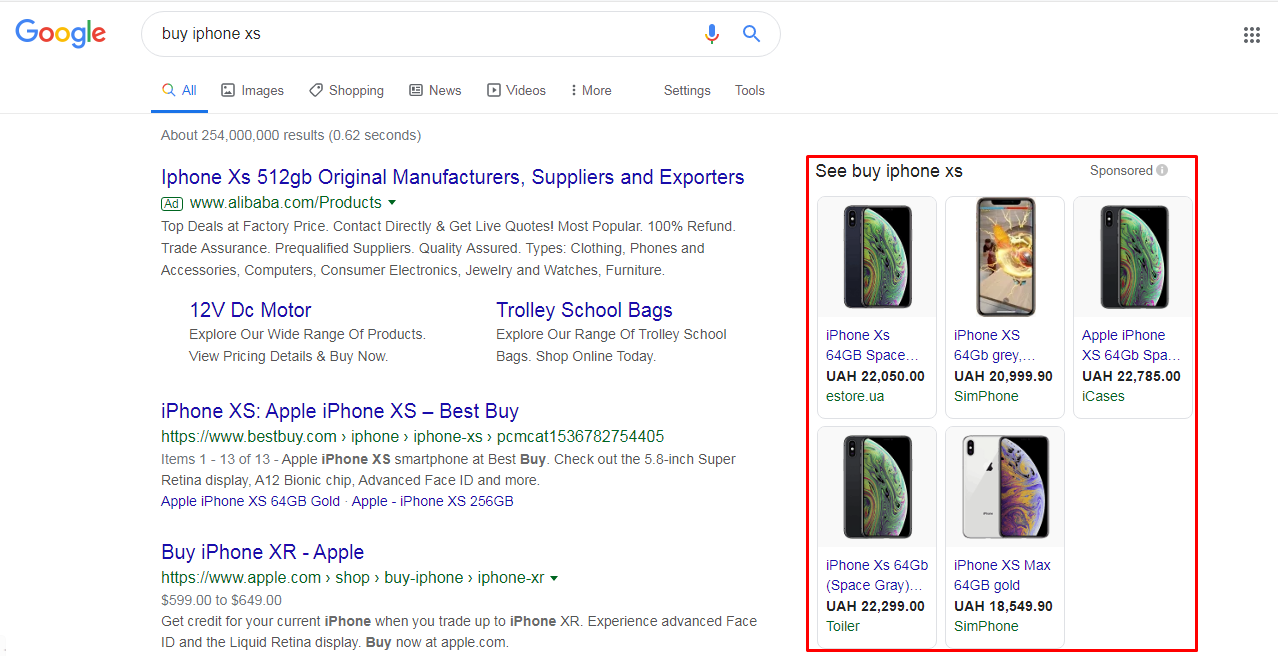Screen dimensions: 1278x656
Task: Open search Settings
Action: pyautogui.click(x=687, y=90)
